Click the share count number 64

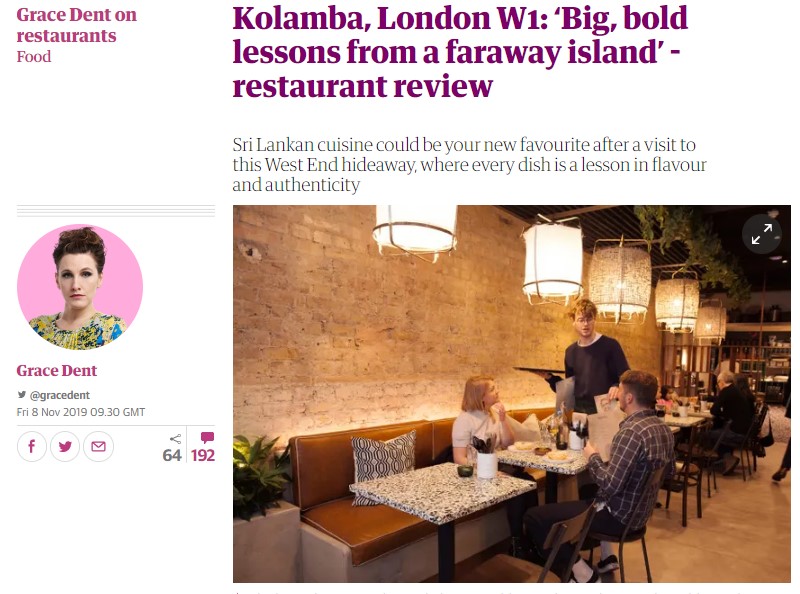click(x=172, y=455)
